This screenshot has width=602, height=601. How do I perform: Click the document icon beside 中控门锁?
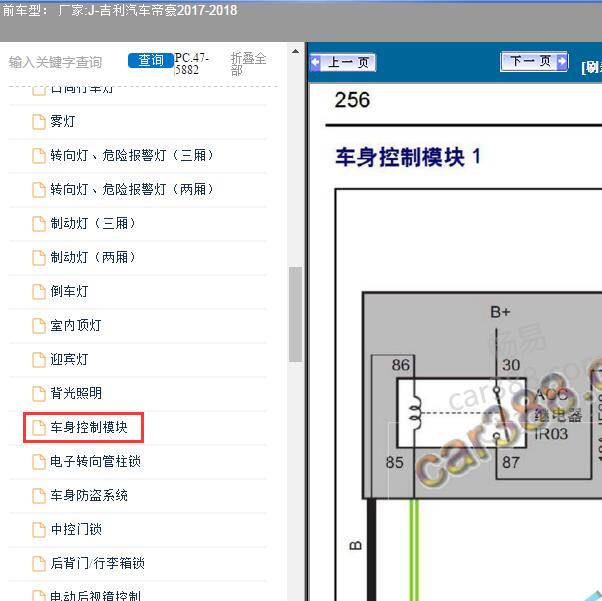[39, 530]
